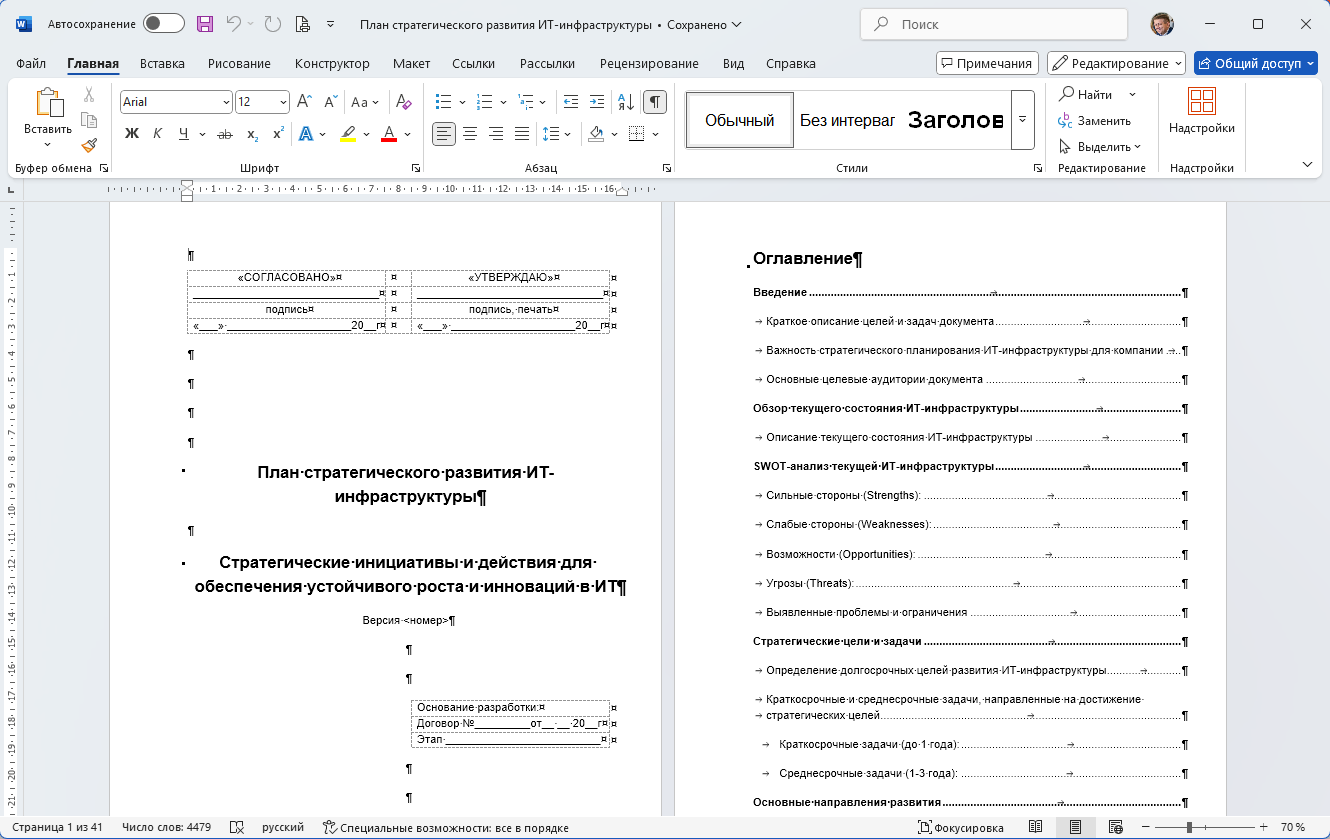The height and width of the screenshot is (839, 1330).
Task: Expand the font size dropdown
Action: (x=284, y=102)
